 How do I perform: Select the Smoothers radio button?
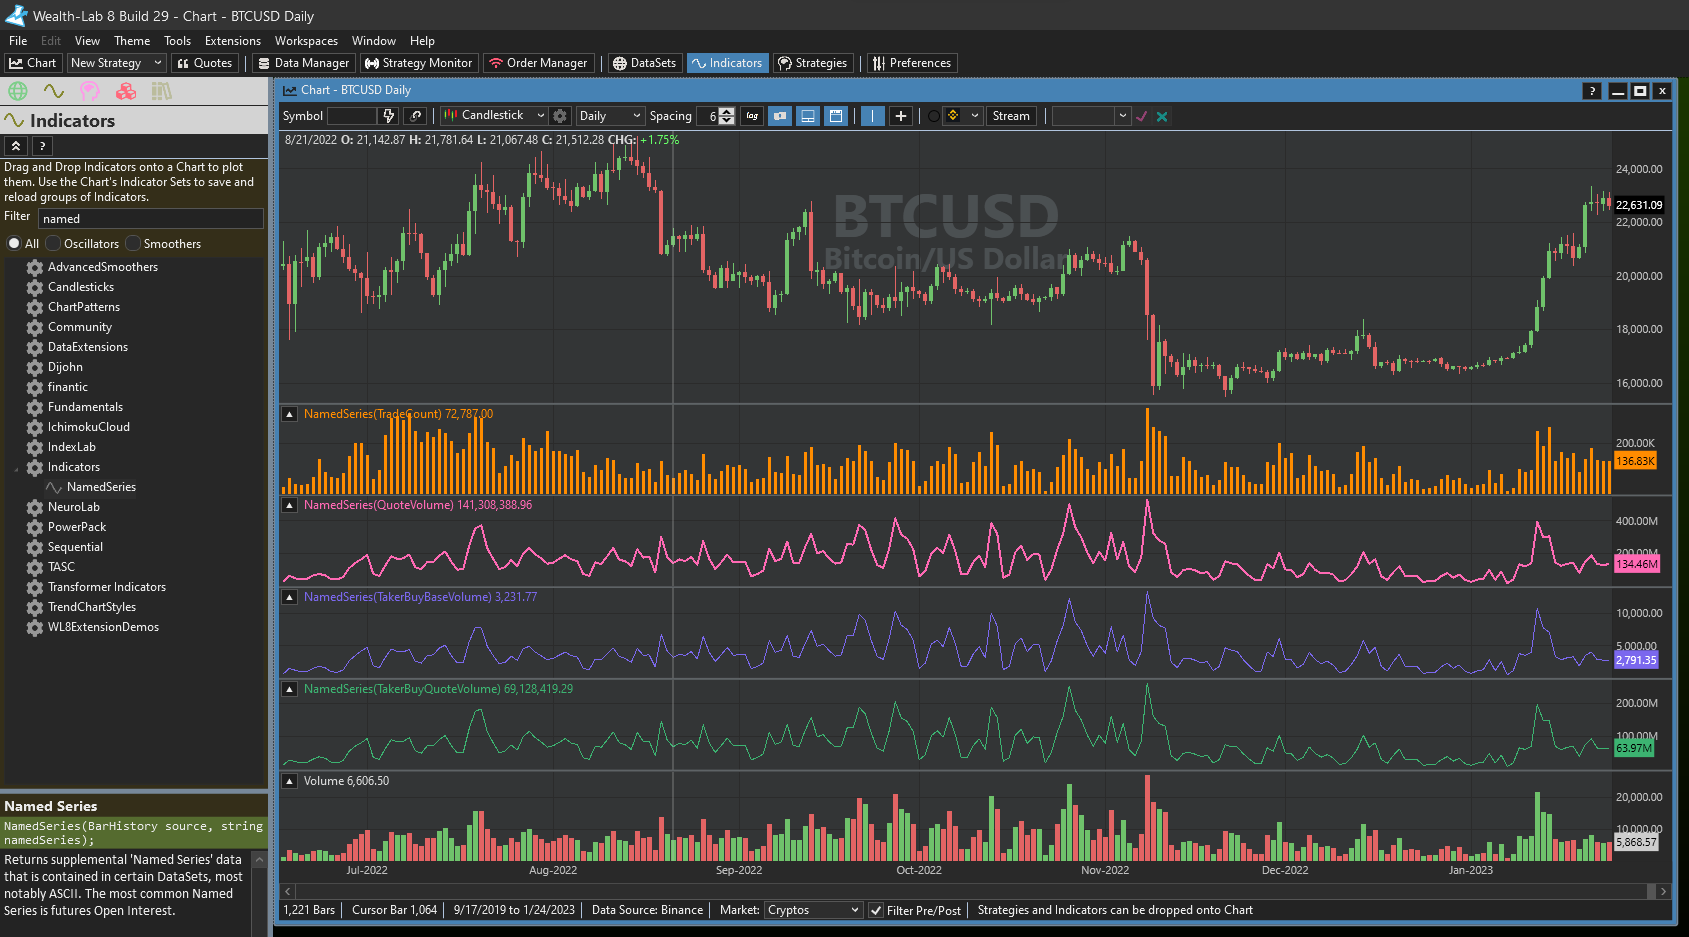[x=133, y=244]
